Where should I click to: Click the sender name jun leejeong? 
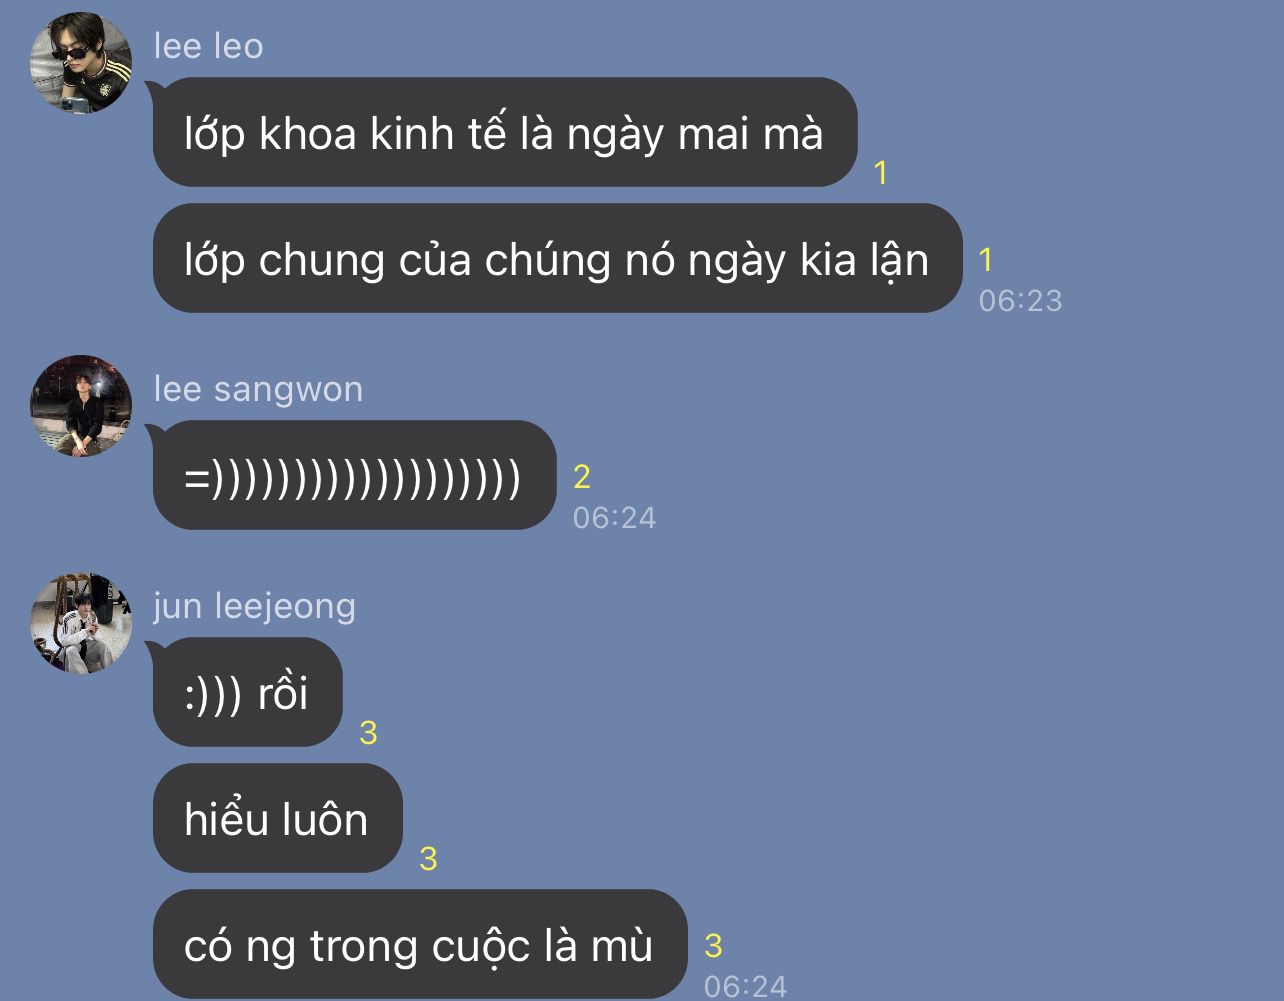[254, 606]
